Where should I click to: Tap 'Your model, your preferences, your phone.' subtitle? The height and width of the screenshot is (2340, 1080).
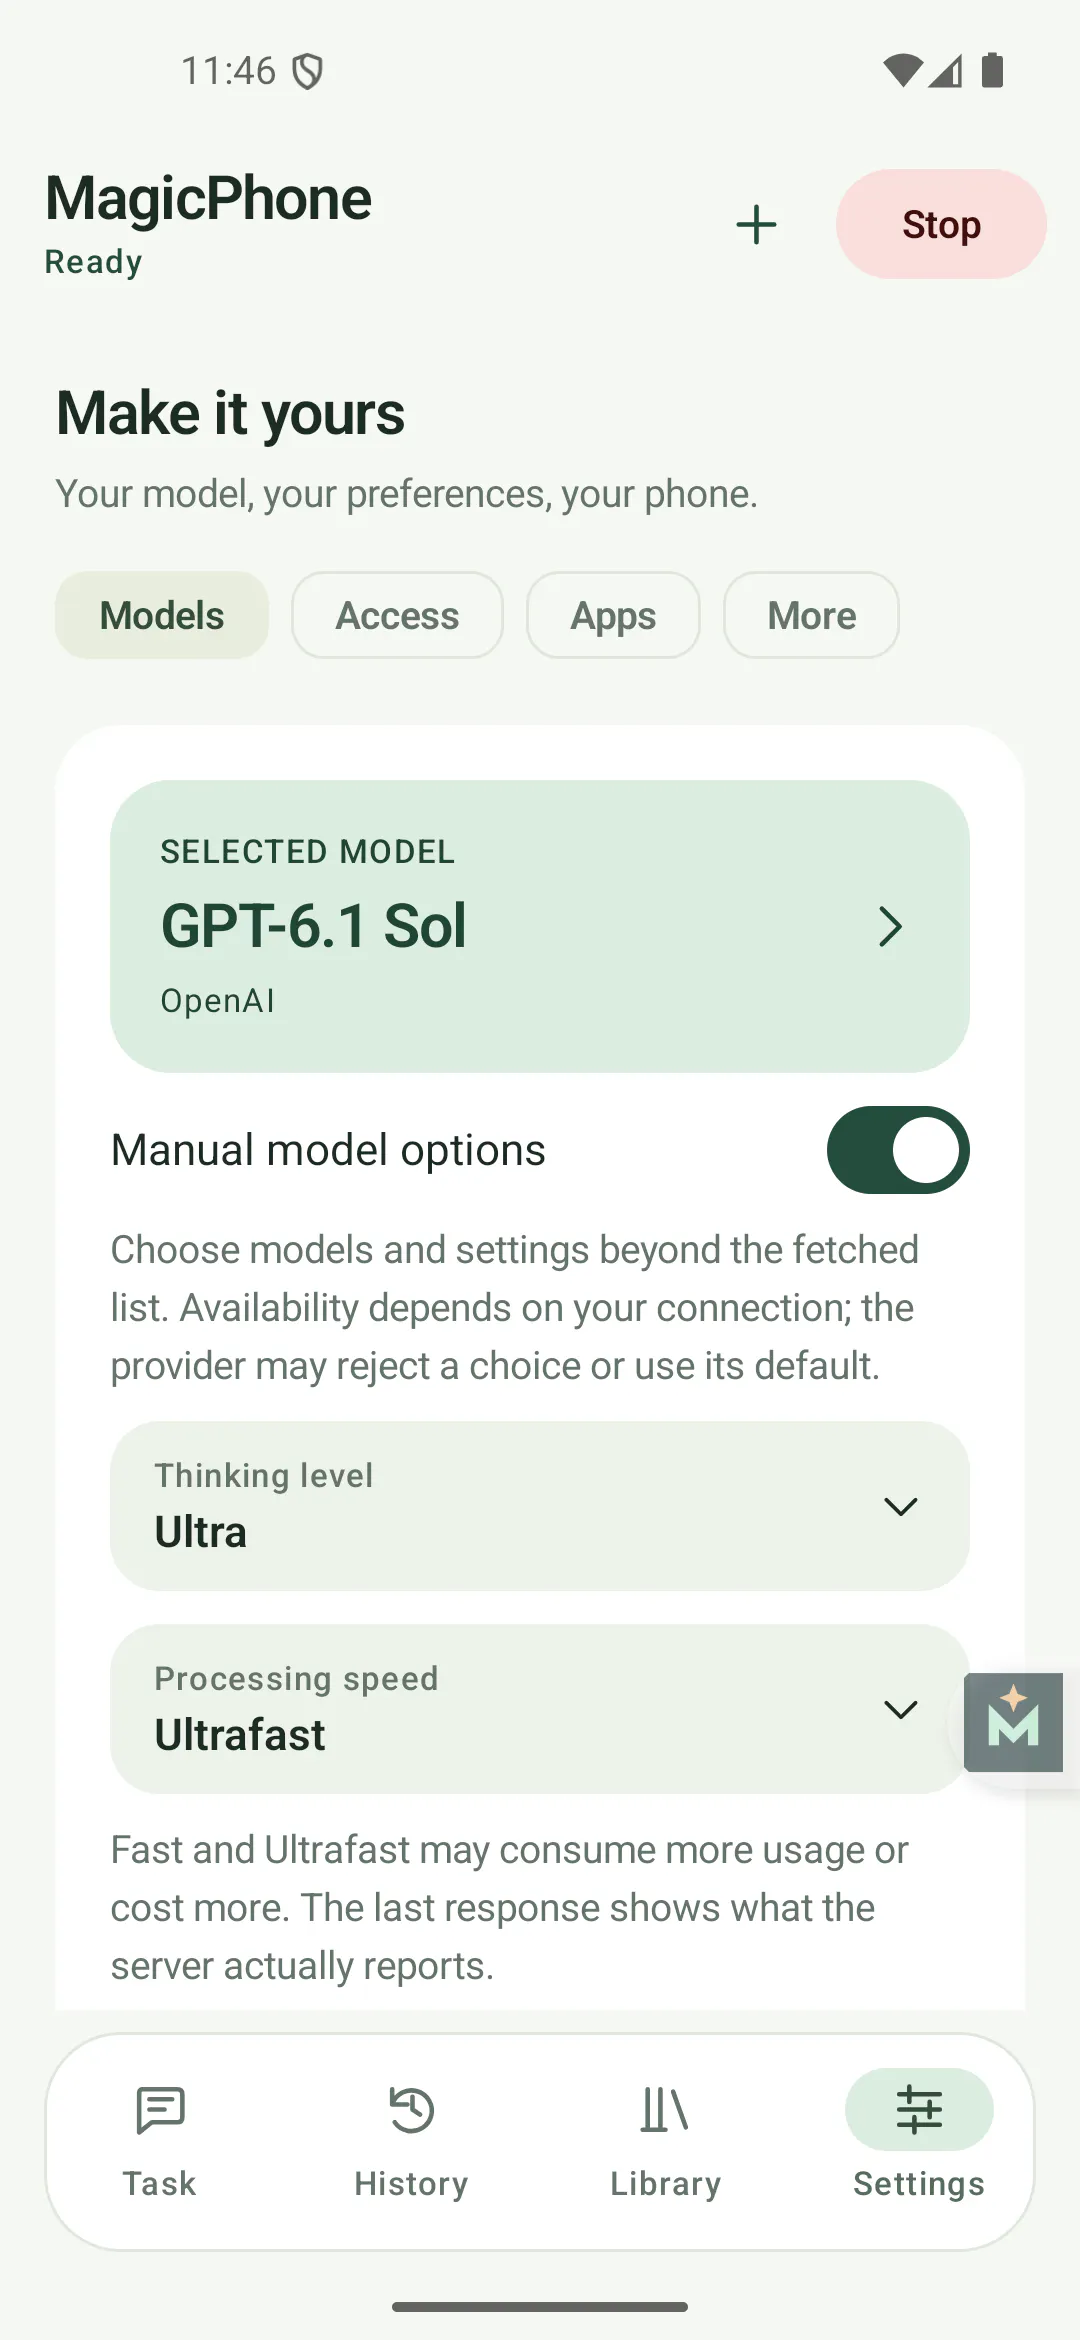(x=407, y=494)
